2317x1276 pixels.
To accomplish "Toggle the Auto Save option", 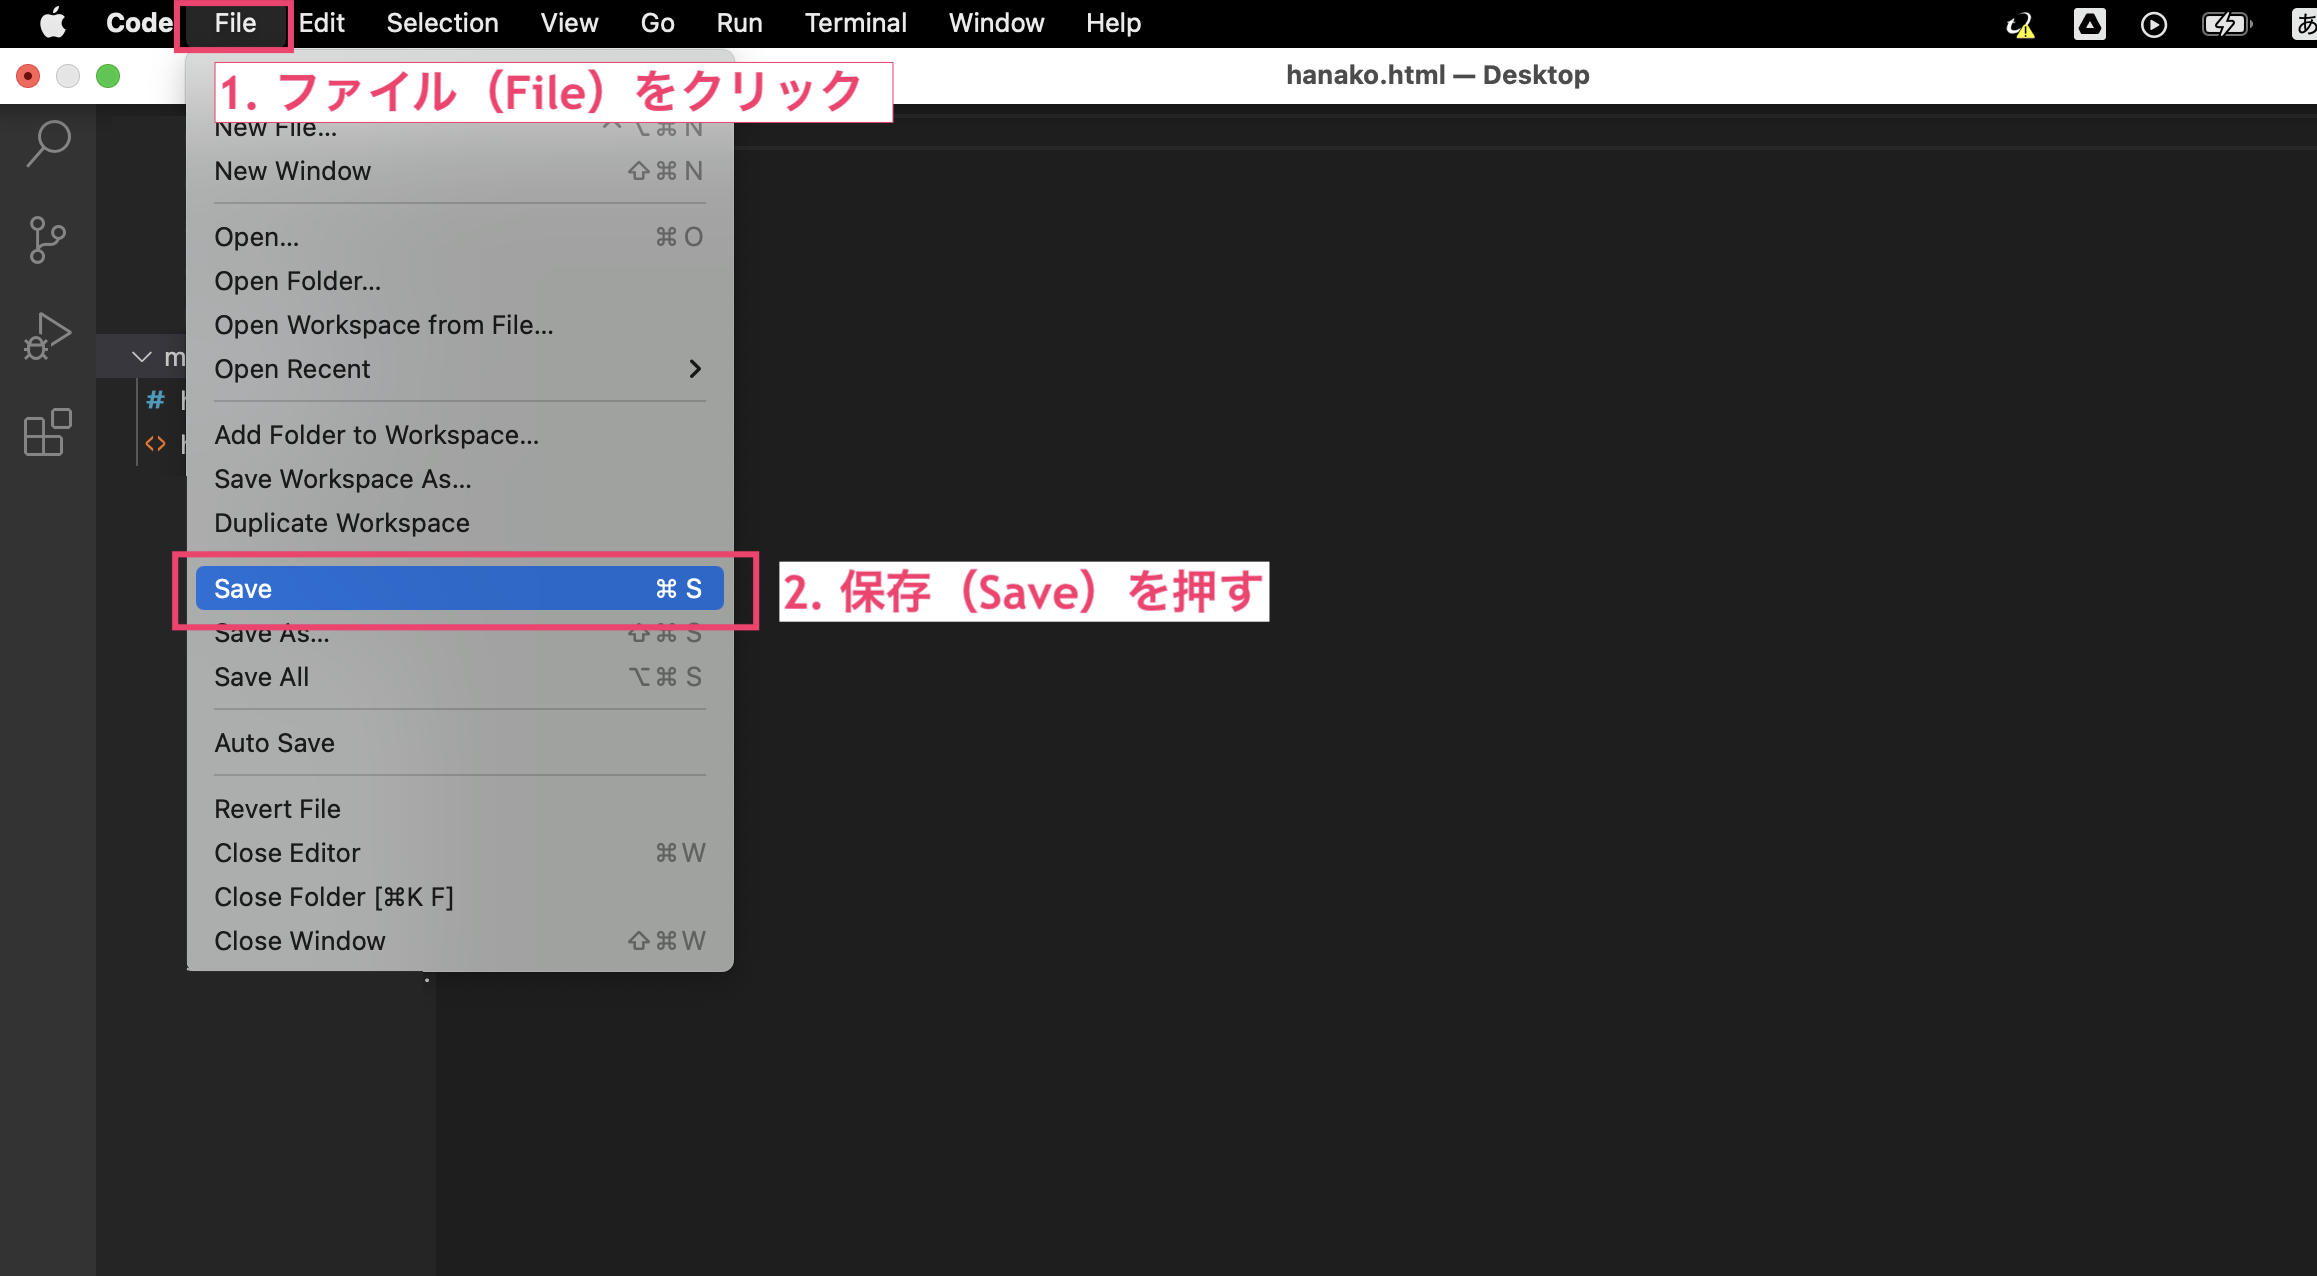I will click(x=274, y=743).
